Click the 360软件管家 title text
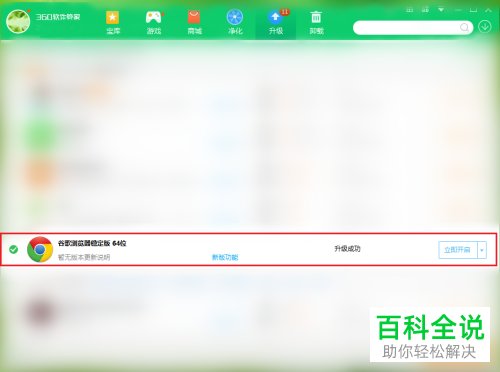The height and width of the screenshot is (372, 500). tap(58, 17)
